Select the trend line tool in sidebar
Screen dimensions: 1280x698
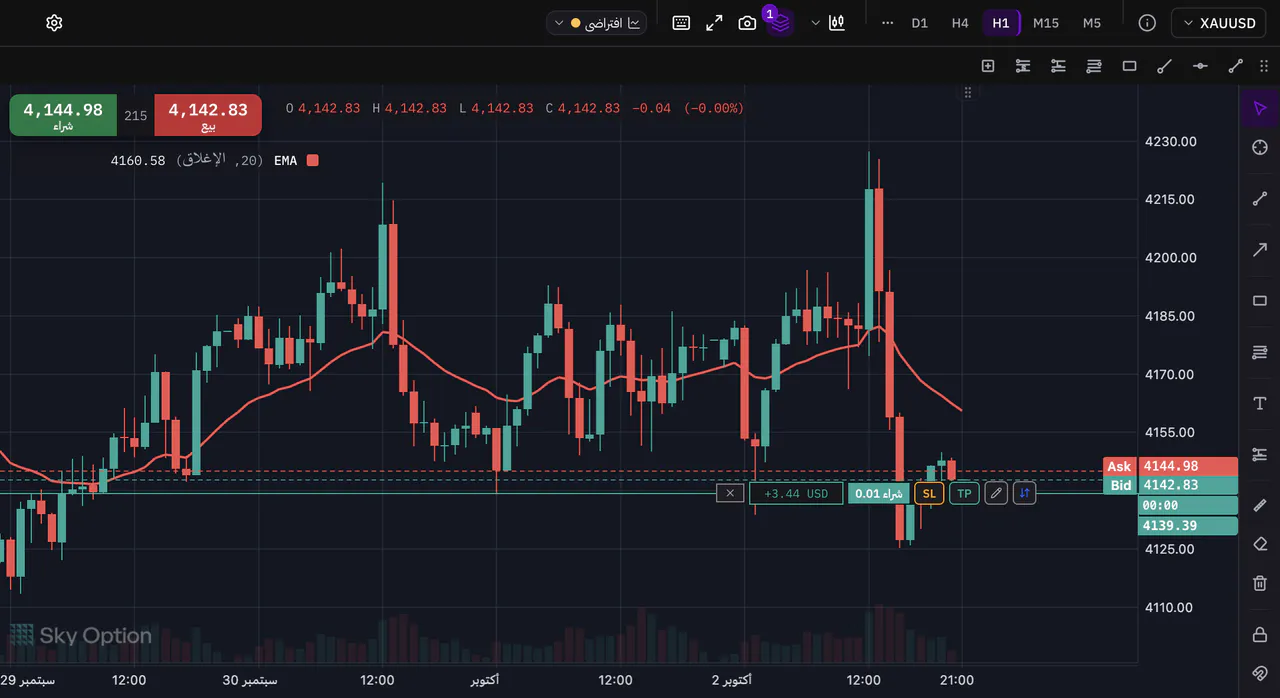tap(1260, 198)
